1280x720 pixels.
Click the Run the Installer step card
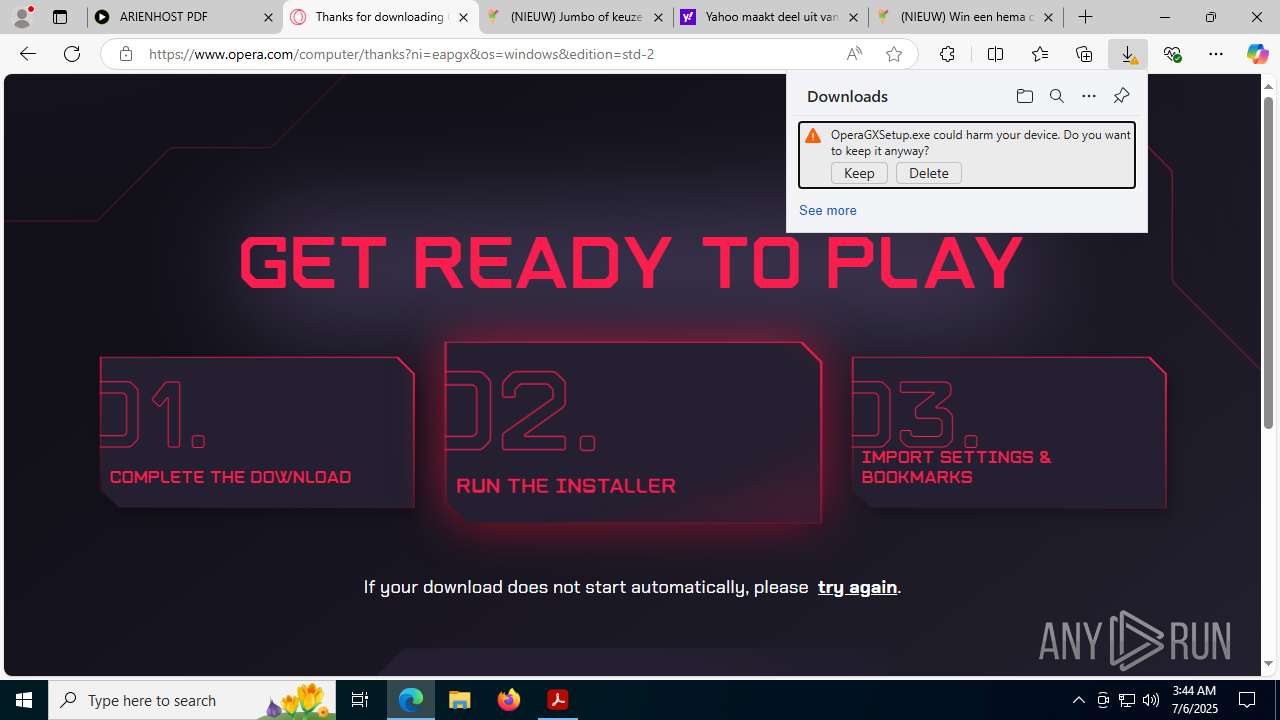(633, 432)
